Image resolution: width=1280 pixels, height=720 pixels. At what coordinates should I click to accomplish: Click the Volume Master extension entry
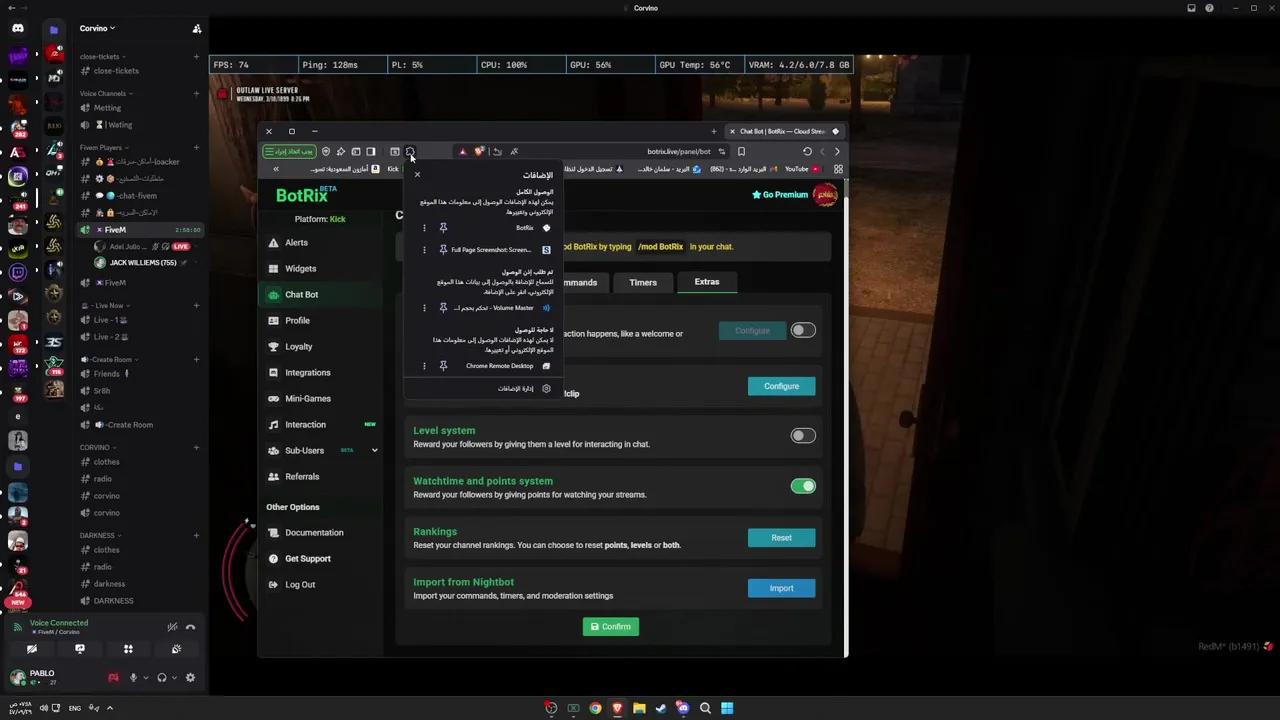502,308
